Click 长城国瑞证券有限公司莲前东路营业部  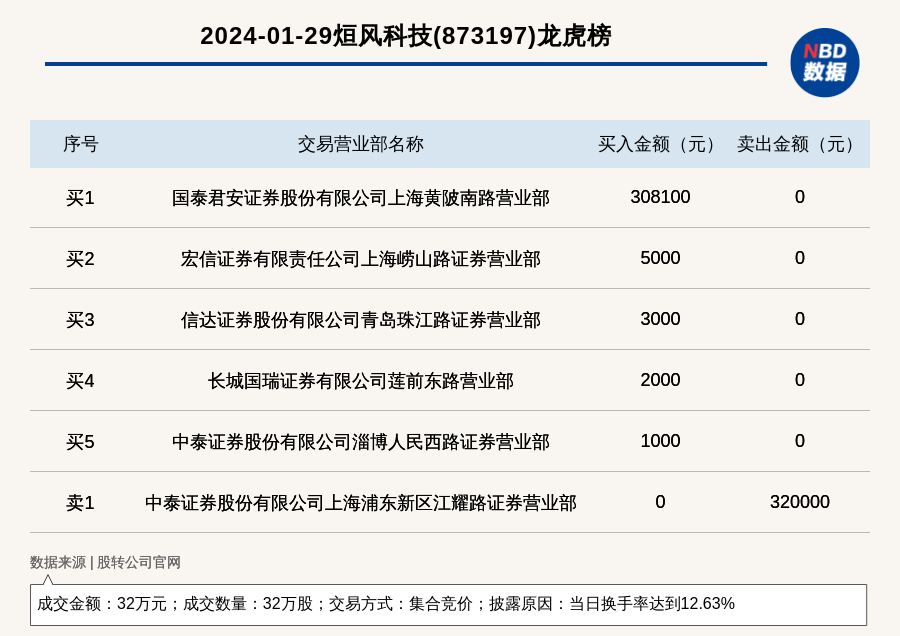pos(360,381)
